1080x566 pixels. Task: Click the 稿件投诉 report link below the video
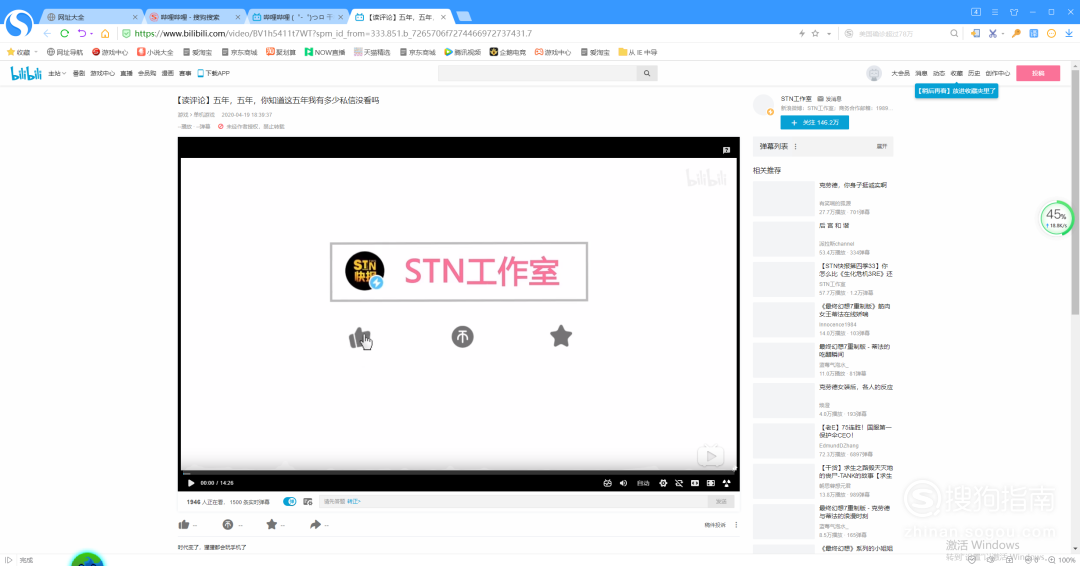pyautogui.click(x=714, y=525)
